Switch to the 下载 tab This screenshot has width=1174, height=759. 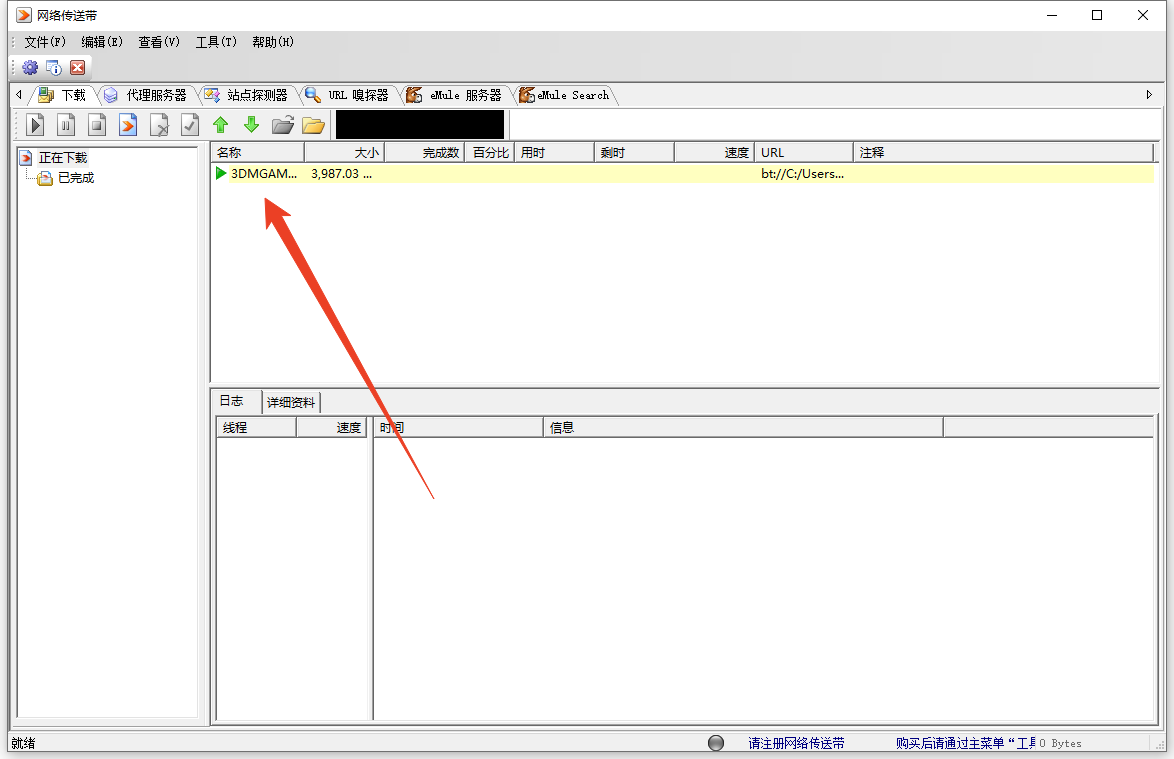pyautogui.click(x=63, y=95)
